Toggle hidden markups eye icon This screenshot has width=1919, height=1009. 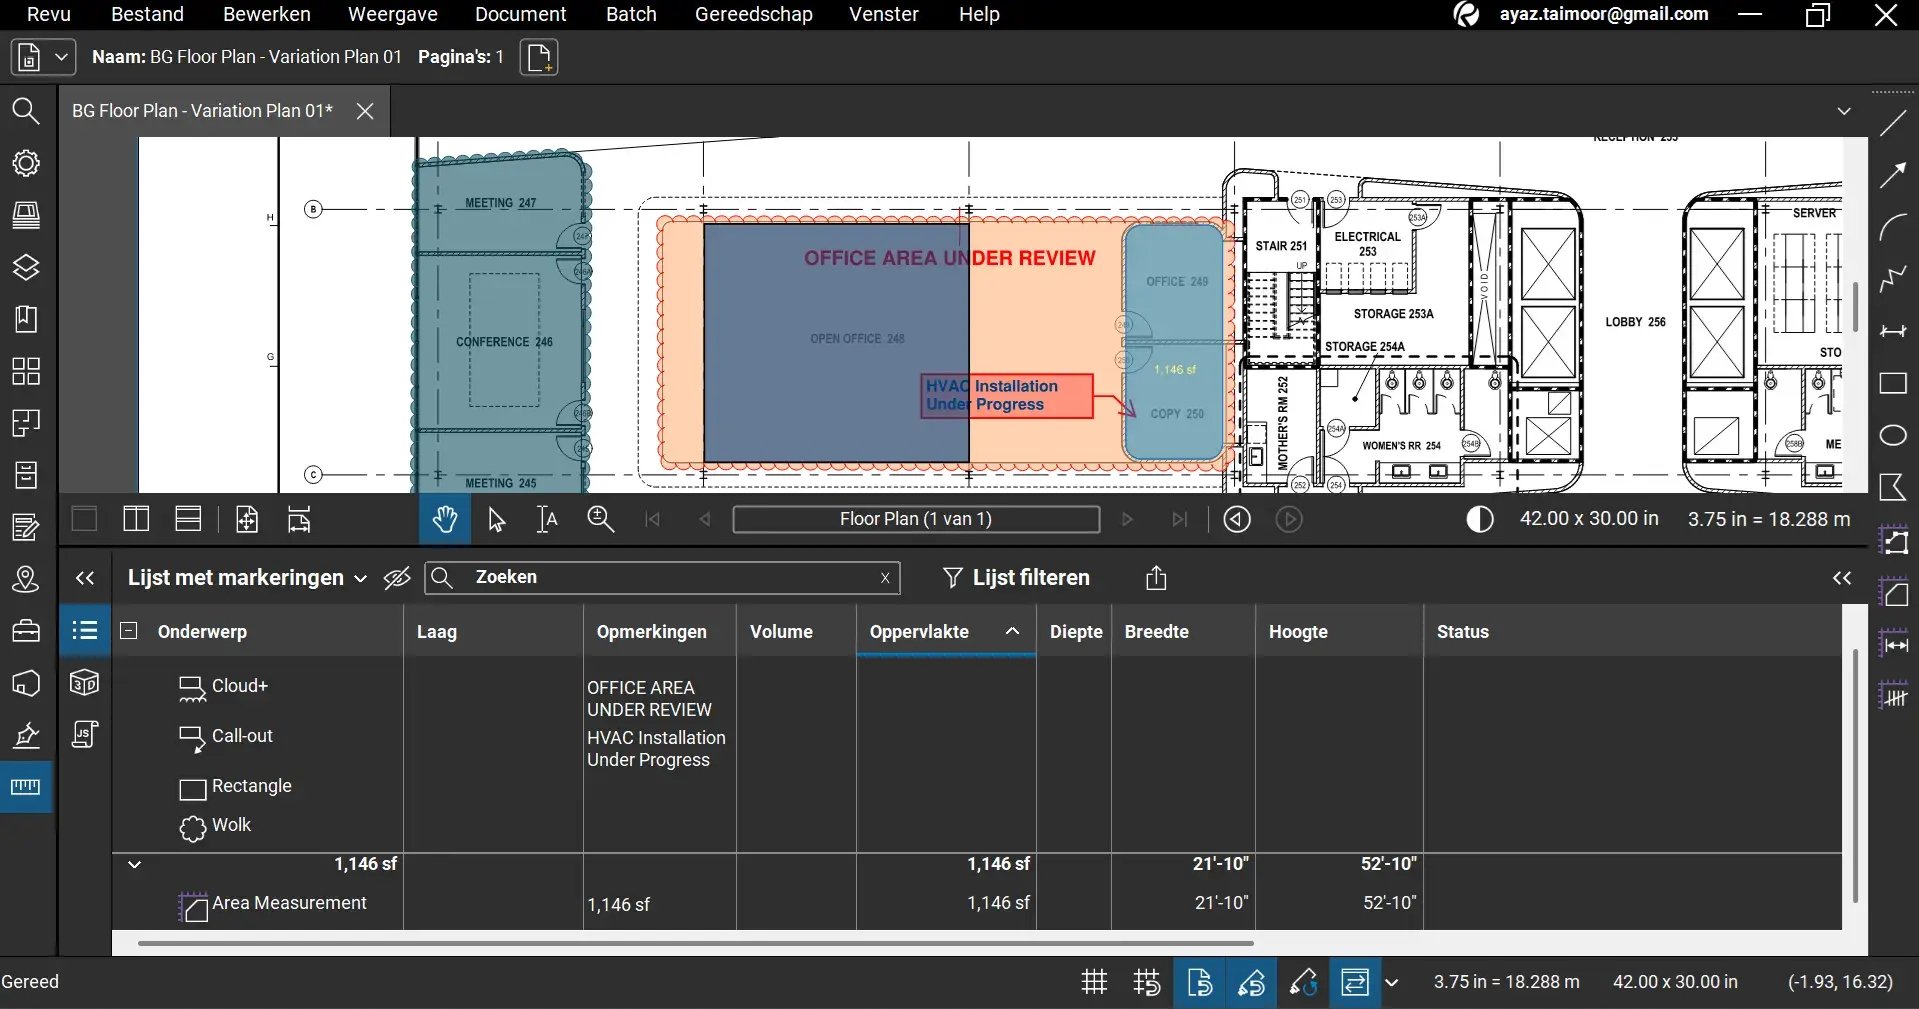point(397,578)
